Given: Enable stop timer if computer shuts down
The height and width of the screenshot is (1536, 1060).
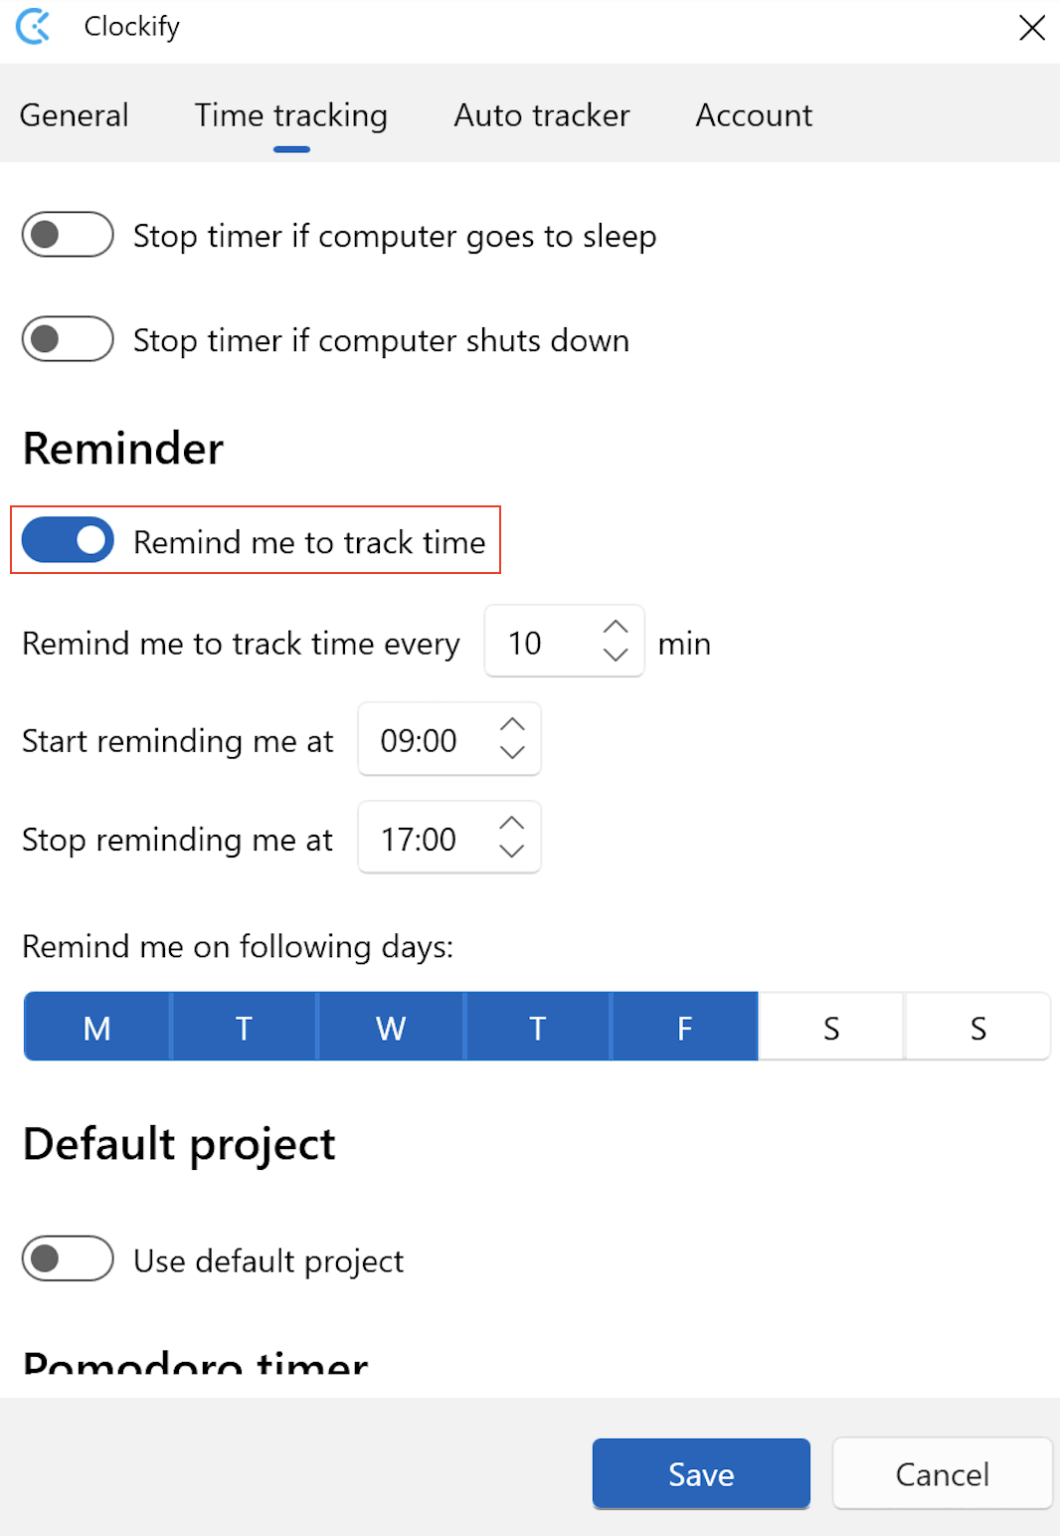Looking at the screenshot, I should pos(66,339).
